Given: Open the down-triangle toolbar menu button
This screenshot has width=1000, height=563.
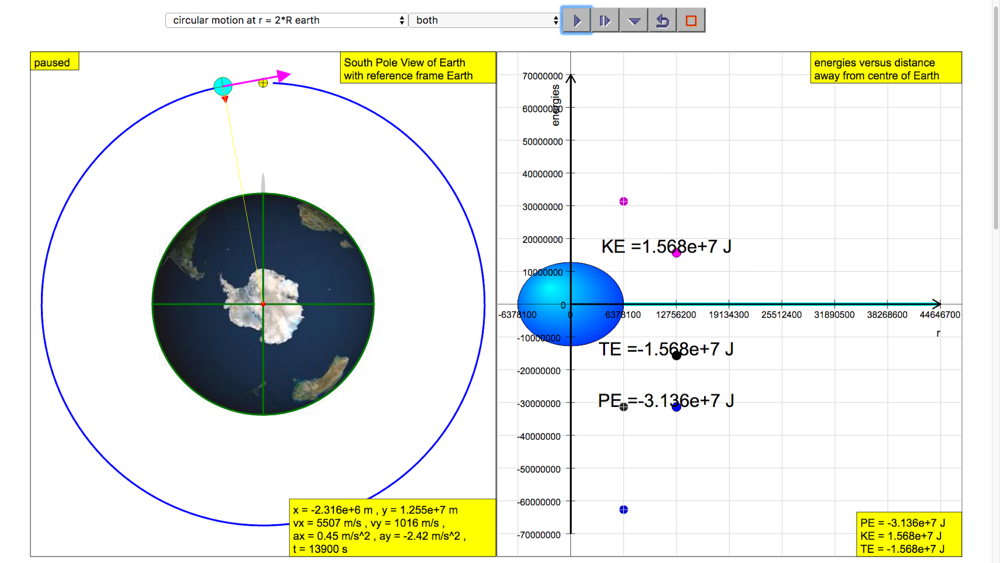Looking at the screenshot, I should pyautogui.click(x=634, y=20).
